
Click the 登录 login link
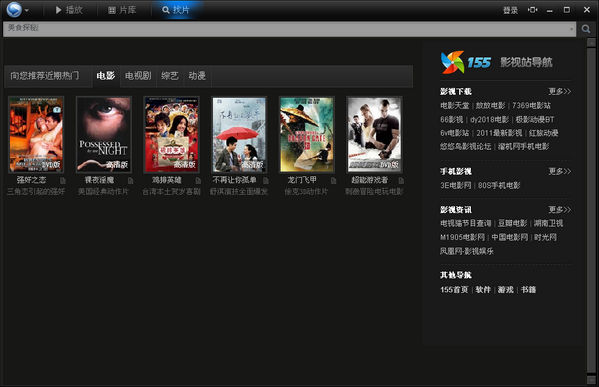click(x=510, y=10)
